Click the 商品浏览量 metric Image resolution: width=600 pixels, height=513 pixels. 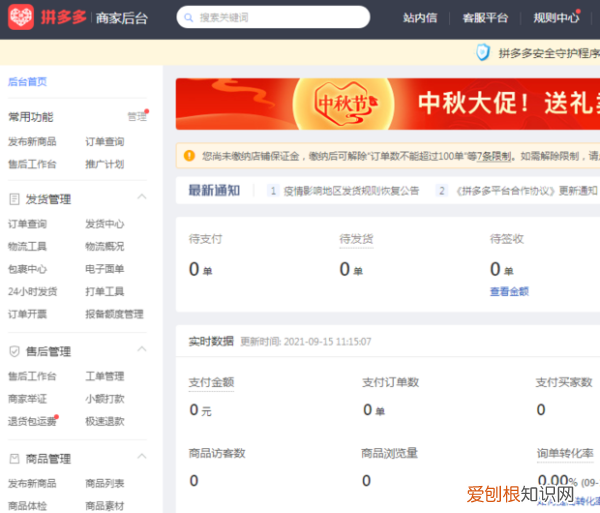[x=390, y=453]
